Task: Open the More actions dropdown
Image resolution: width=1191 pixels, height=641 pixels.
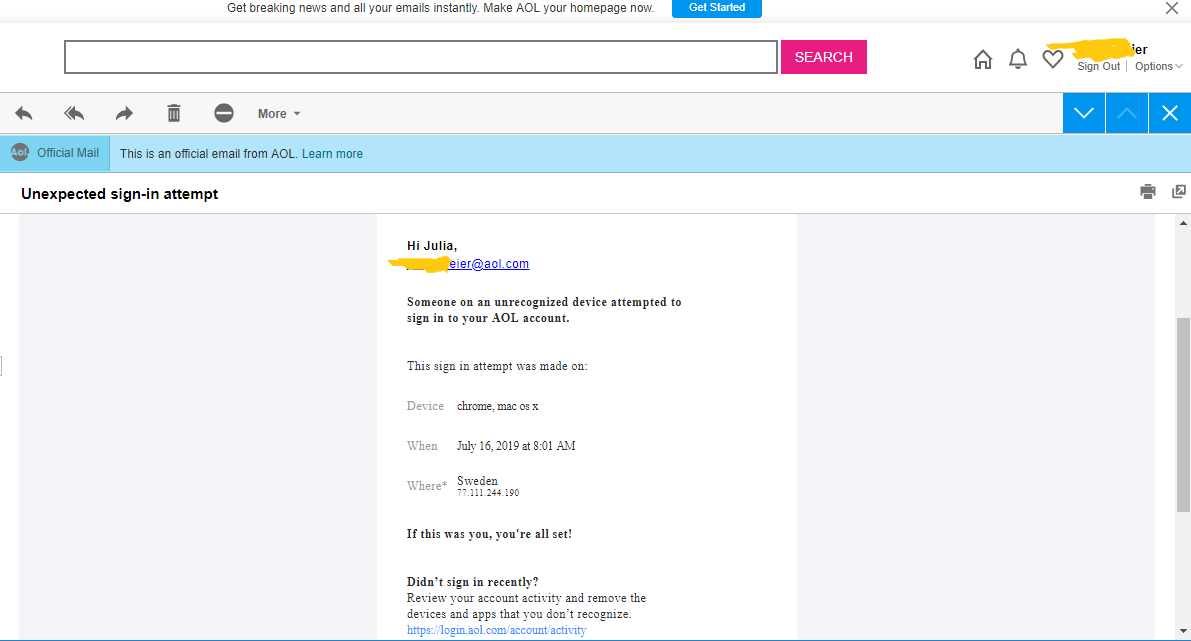Action: point(279,114)
